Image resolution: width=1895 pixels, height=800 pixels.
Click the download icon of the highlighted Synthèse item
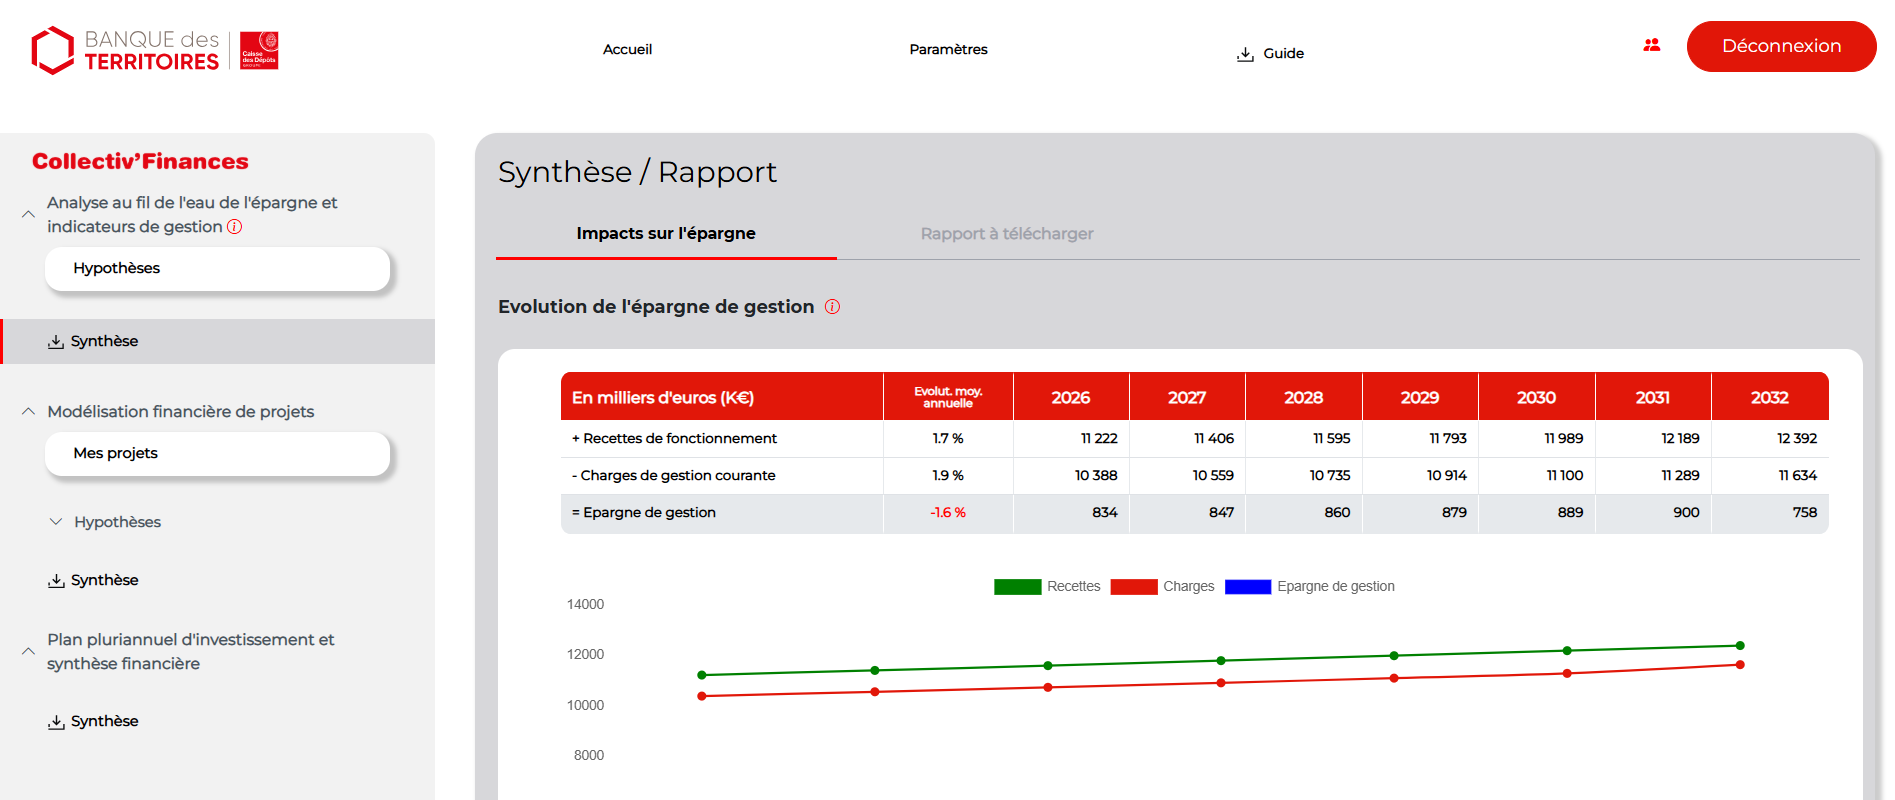coord(56,342)
